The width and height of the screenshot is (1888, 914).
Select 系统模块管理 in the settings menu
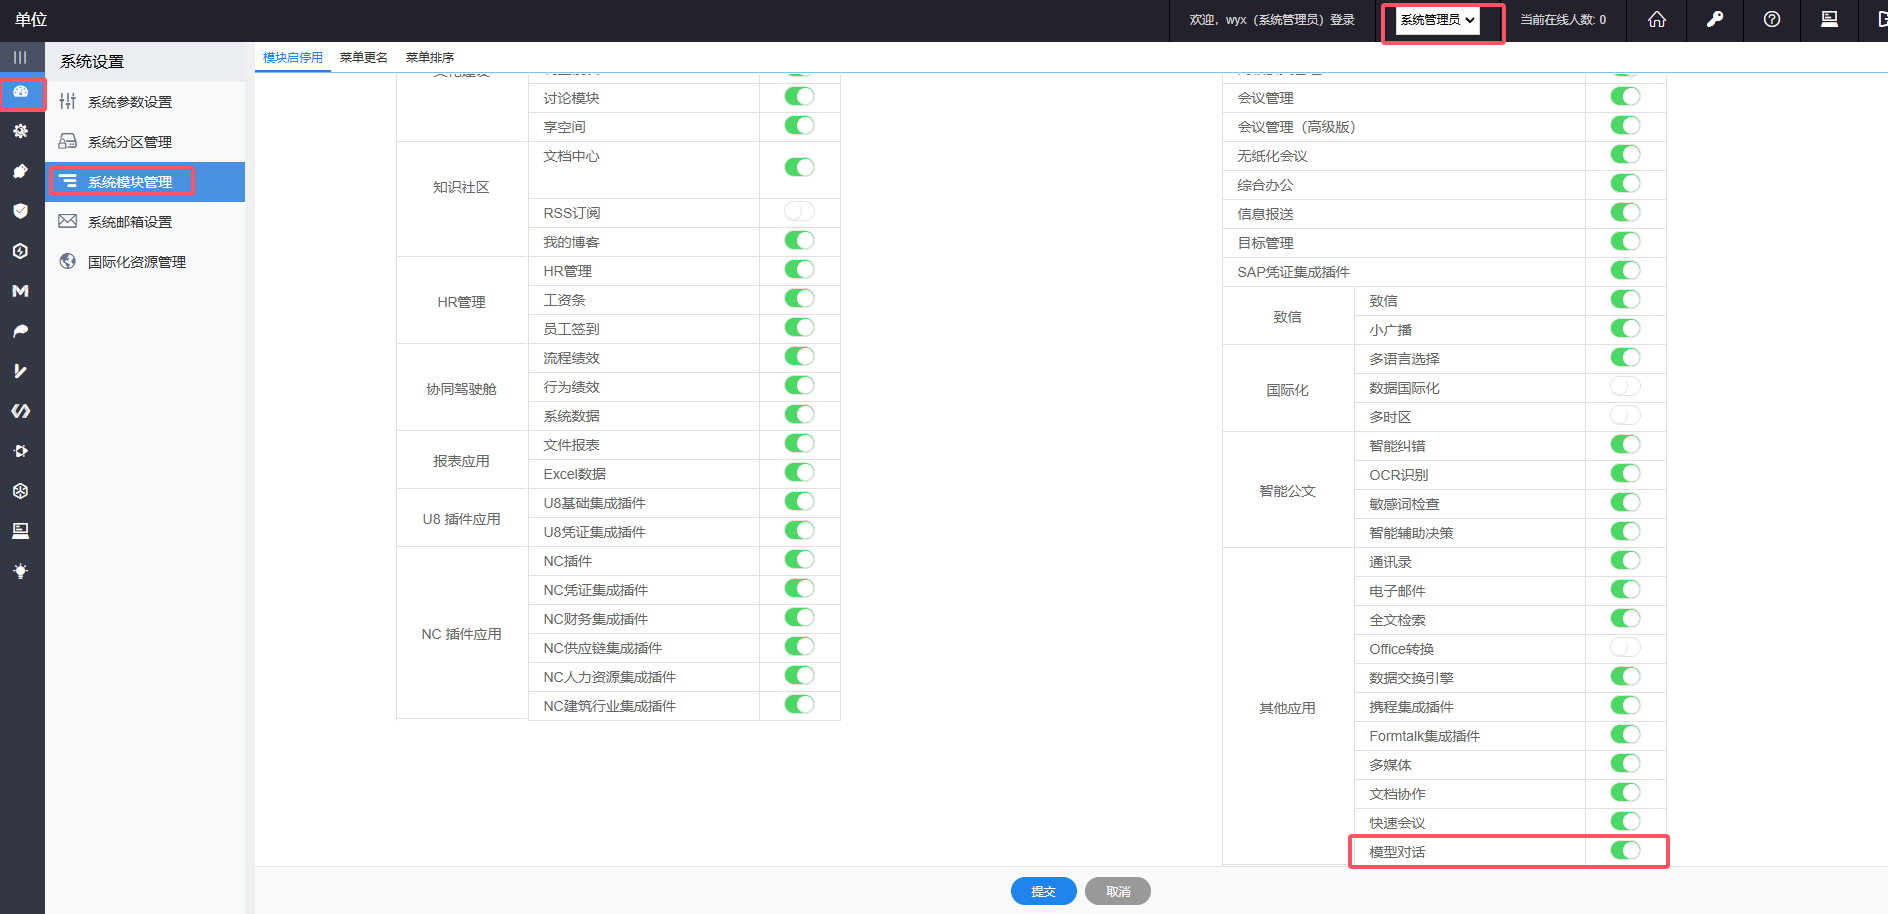(145, 182)
